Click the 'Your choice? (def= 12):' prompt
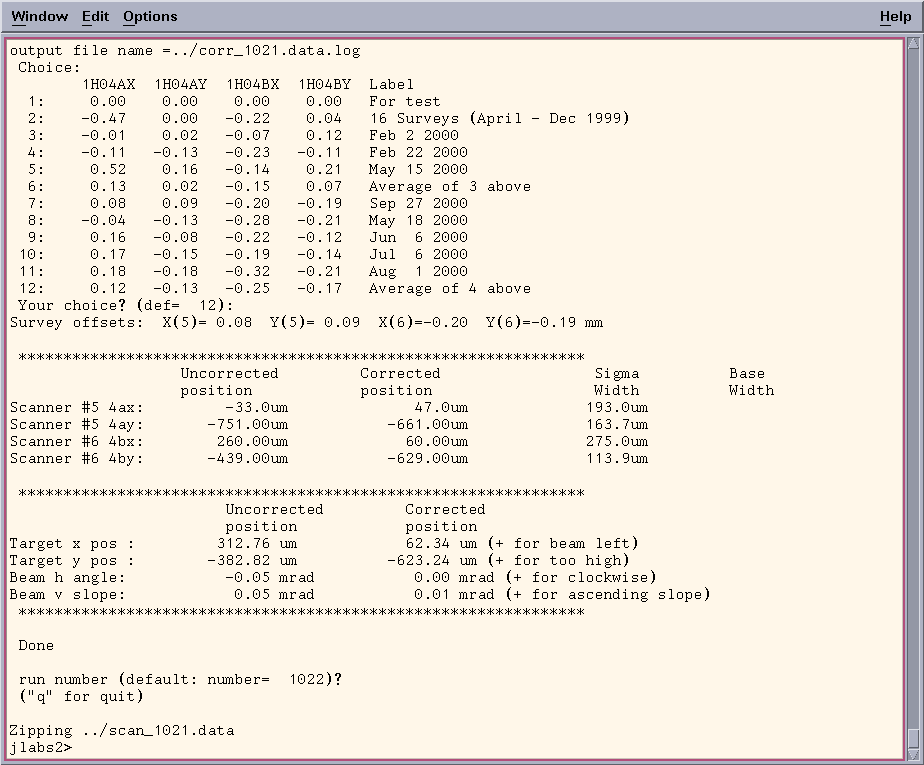This screenshot has width=924, height=765. 126,306
